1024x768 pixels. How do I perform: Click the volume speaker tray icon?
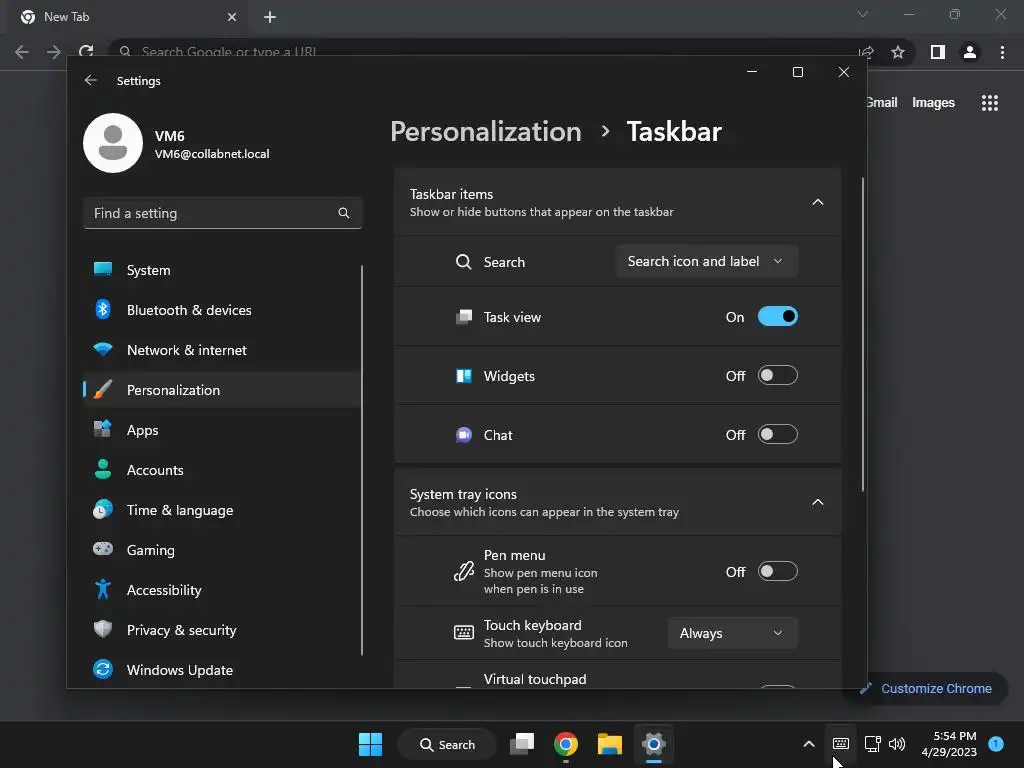[x=897, y=744]
